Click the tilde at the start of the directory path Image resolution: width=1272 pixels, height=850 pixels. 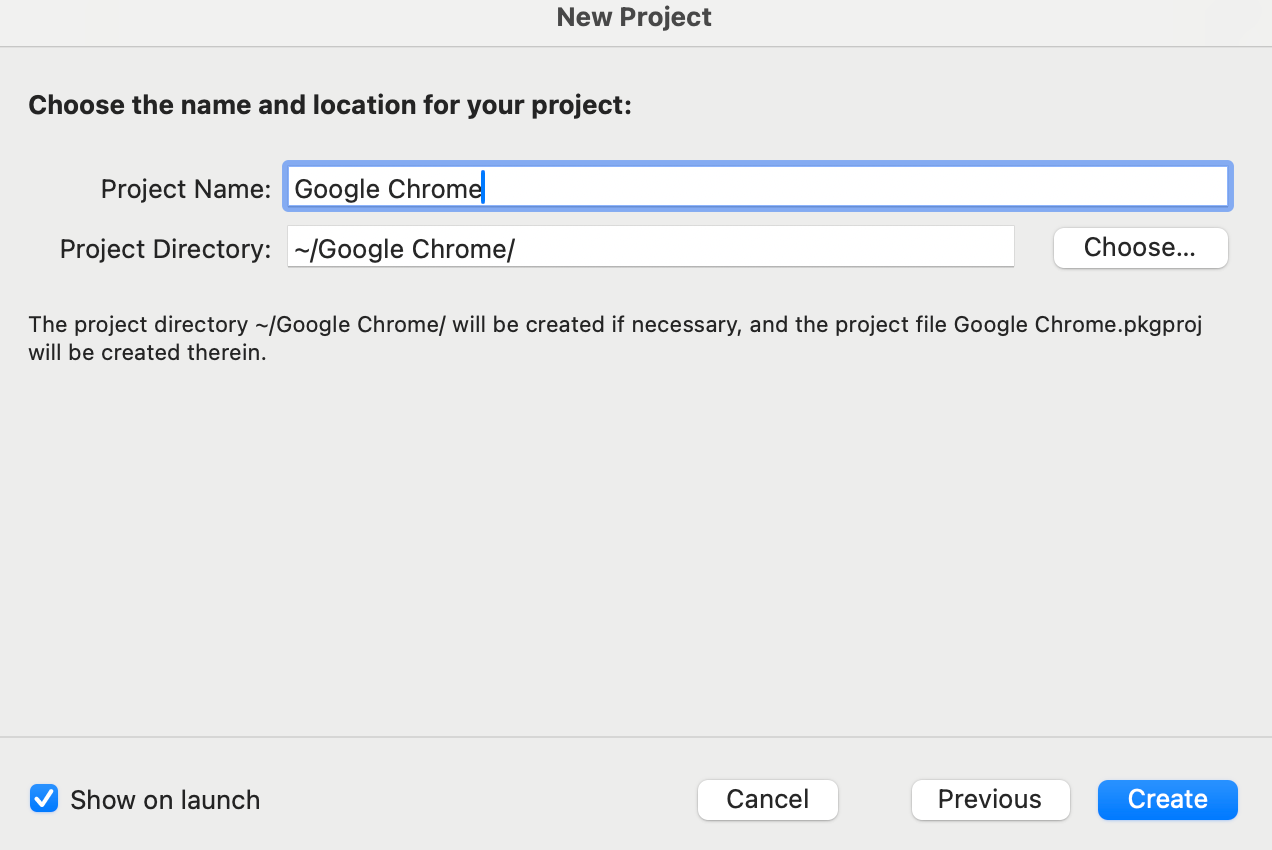point(300,249)
